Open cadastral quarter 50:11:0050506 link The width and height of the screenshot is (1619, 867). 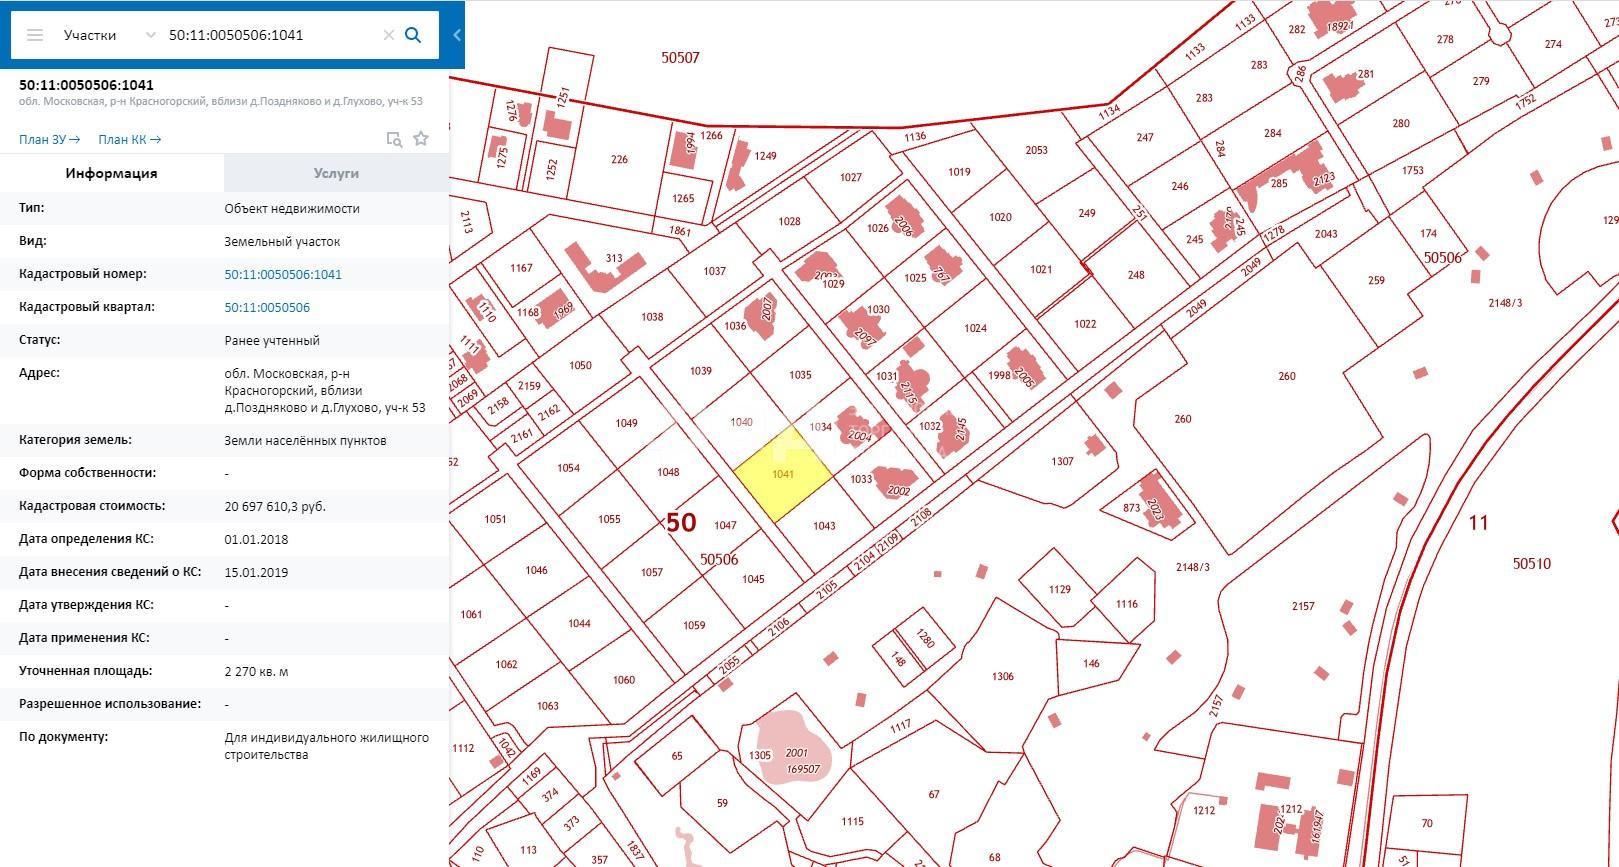[x=267, y=307]
